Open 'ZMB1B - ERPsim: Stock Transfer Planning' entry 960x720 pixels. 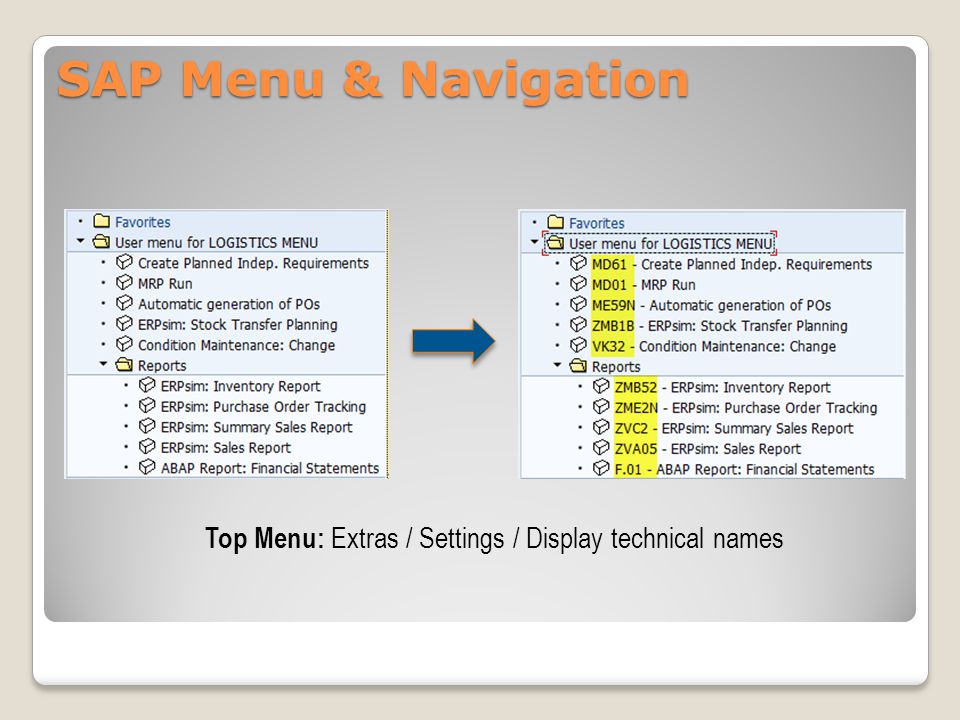(719, 326)
